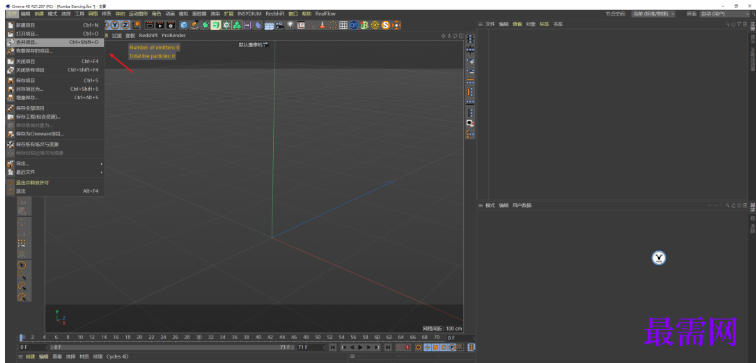This screenshot has height=363, width=756.
Task: Toggle scale keyframe recording
Action: coord(435,347)
